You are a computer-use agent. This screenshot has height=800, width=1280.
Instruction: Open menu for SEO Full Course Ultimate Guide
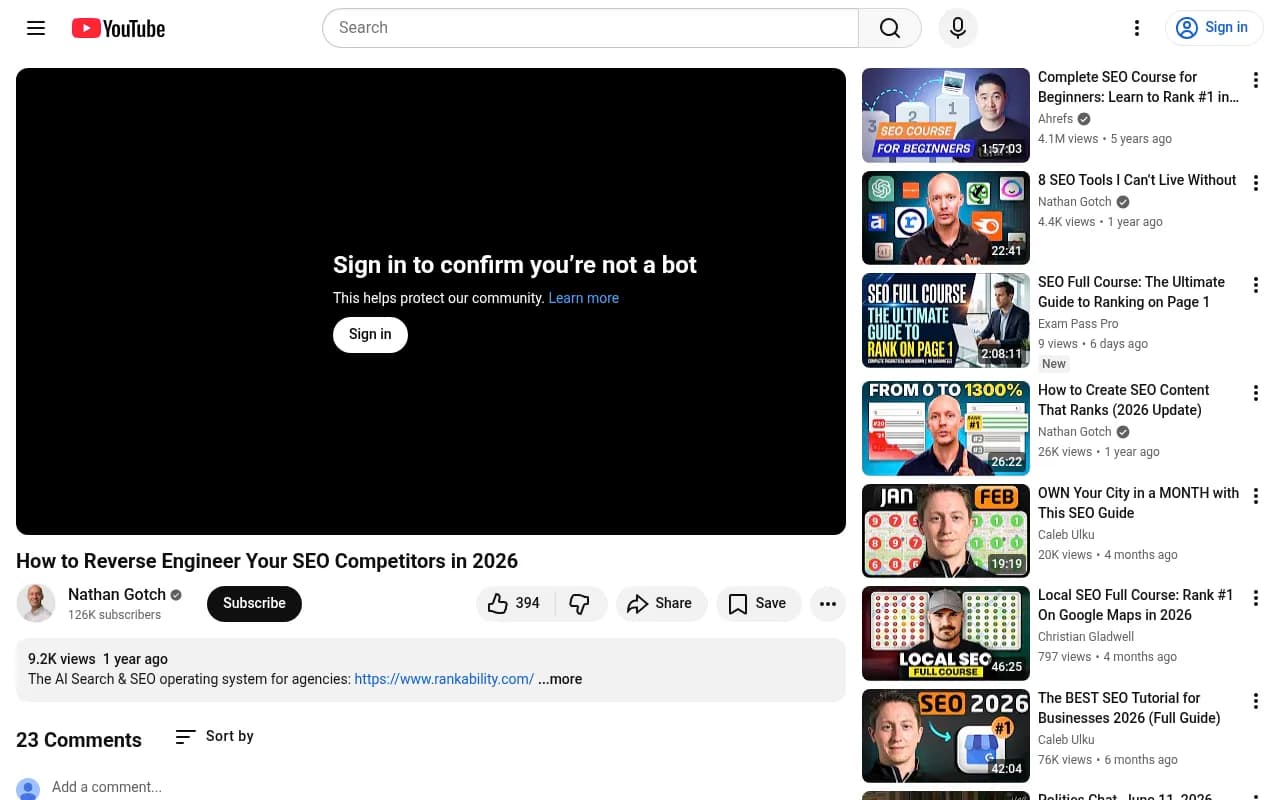pyautogui.click(x=1256, y=285)
